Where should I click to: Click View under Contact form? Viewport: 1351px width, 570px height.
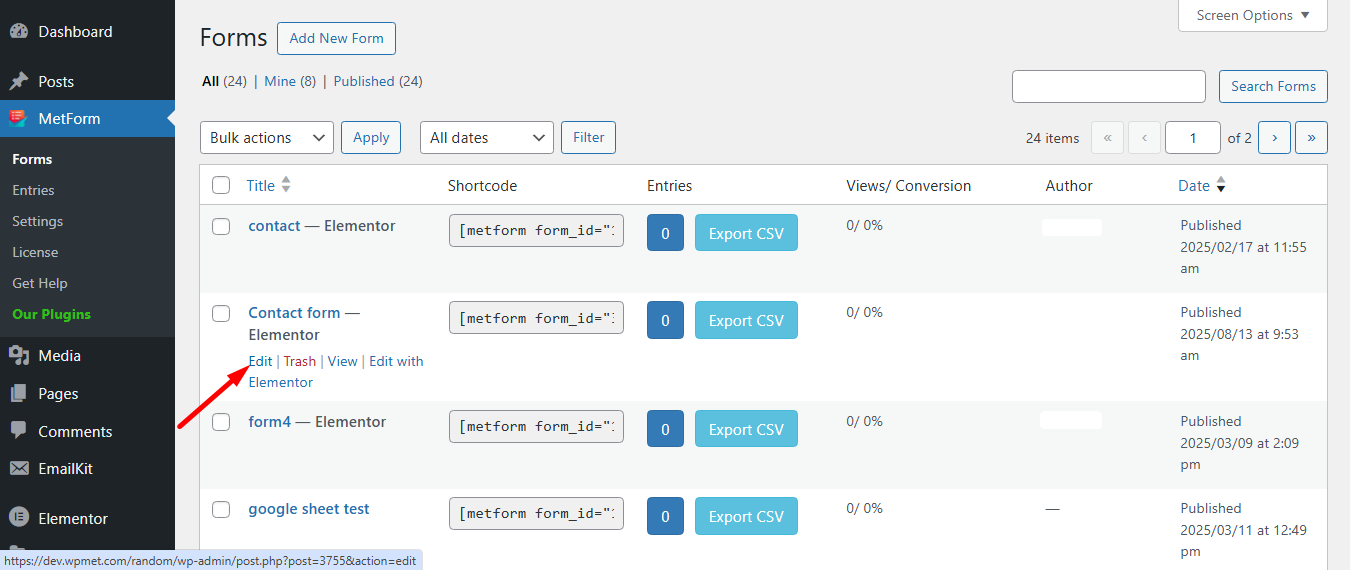coord(342,361)
